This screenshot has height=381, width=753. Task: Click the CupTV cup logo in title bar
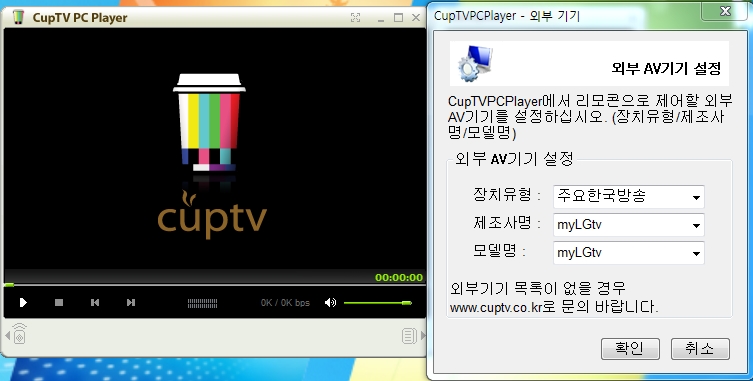coord(18,17)
